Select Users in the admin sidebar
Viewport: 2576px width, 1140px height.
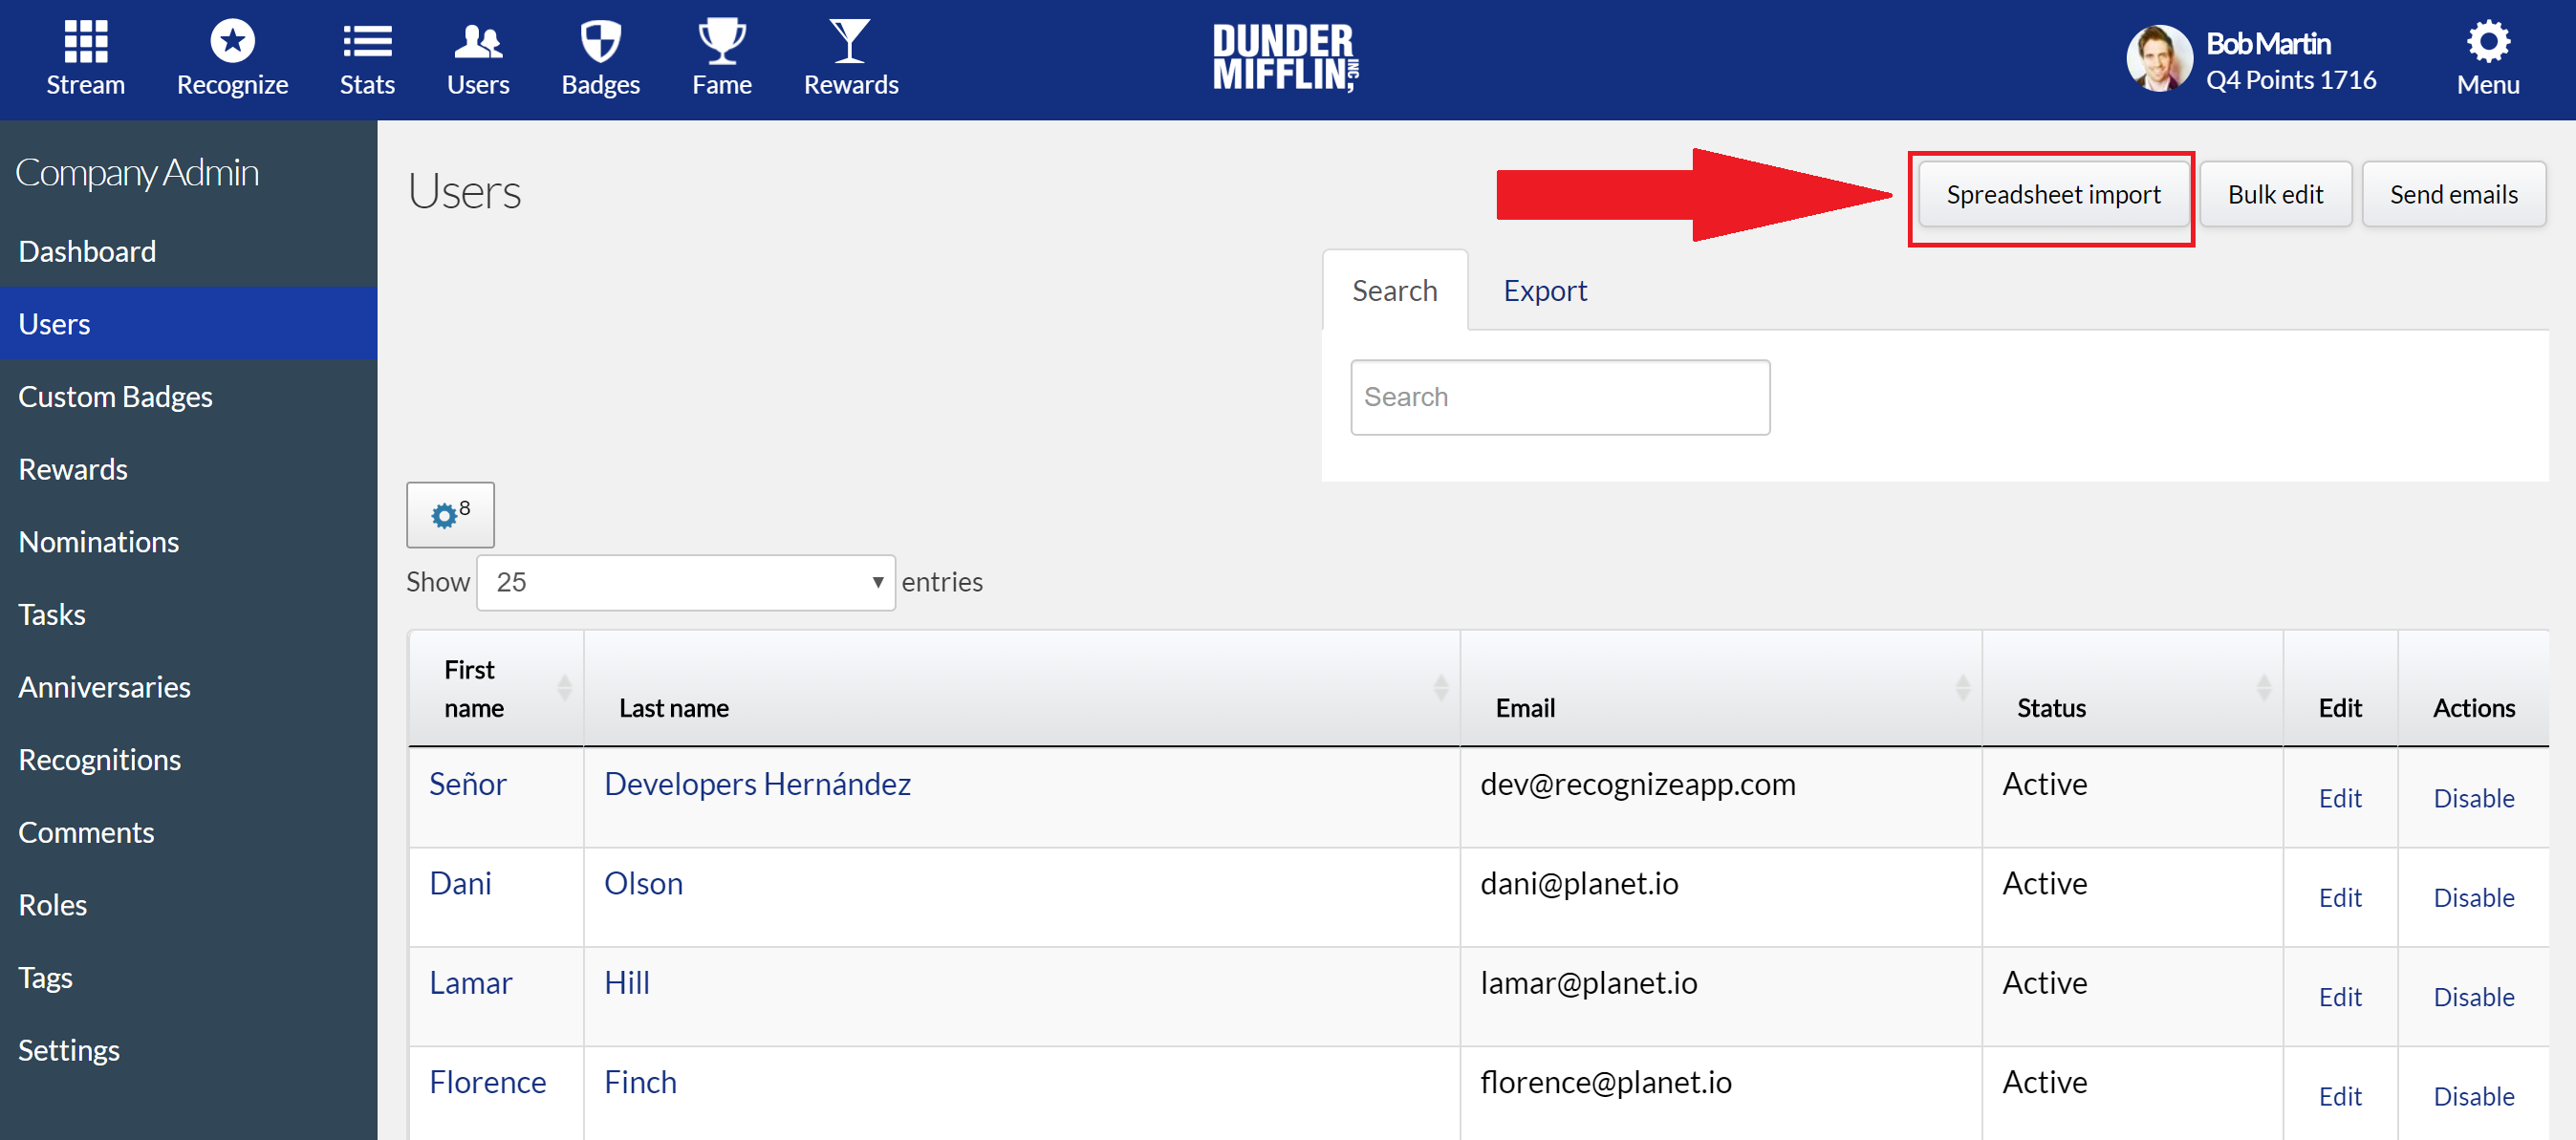pyautogui.click(x=188, y=324)
